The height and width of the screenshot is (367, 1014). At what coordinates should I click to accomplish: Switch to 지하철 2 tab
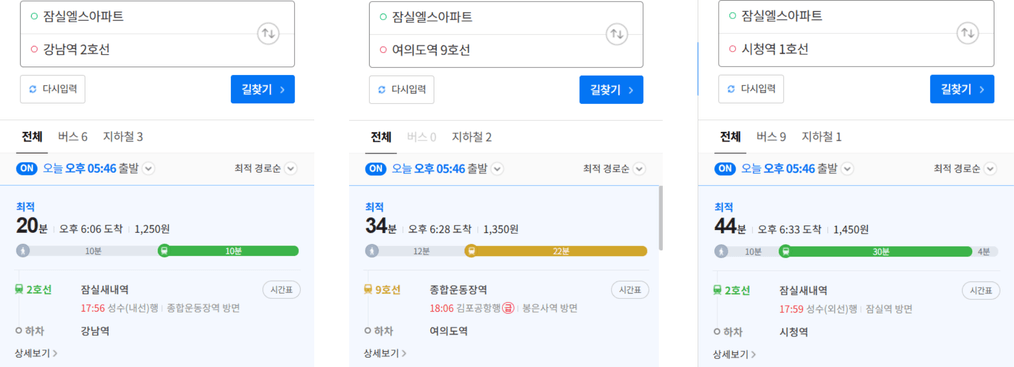[471, 137]
